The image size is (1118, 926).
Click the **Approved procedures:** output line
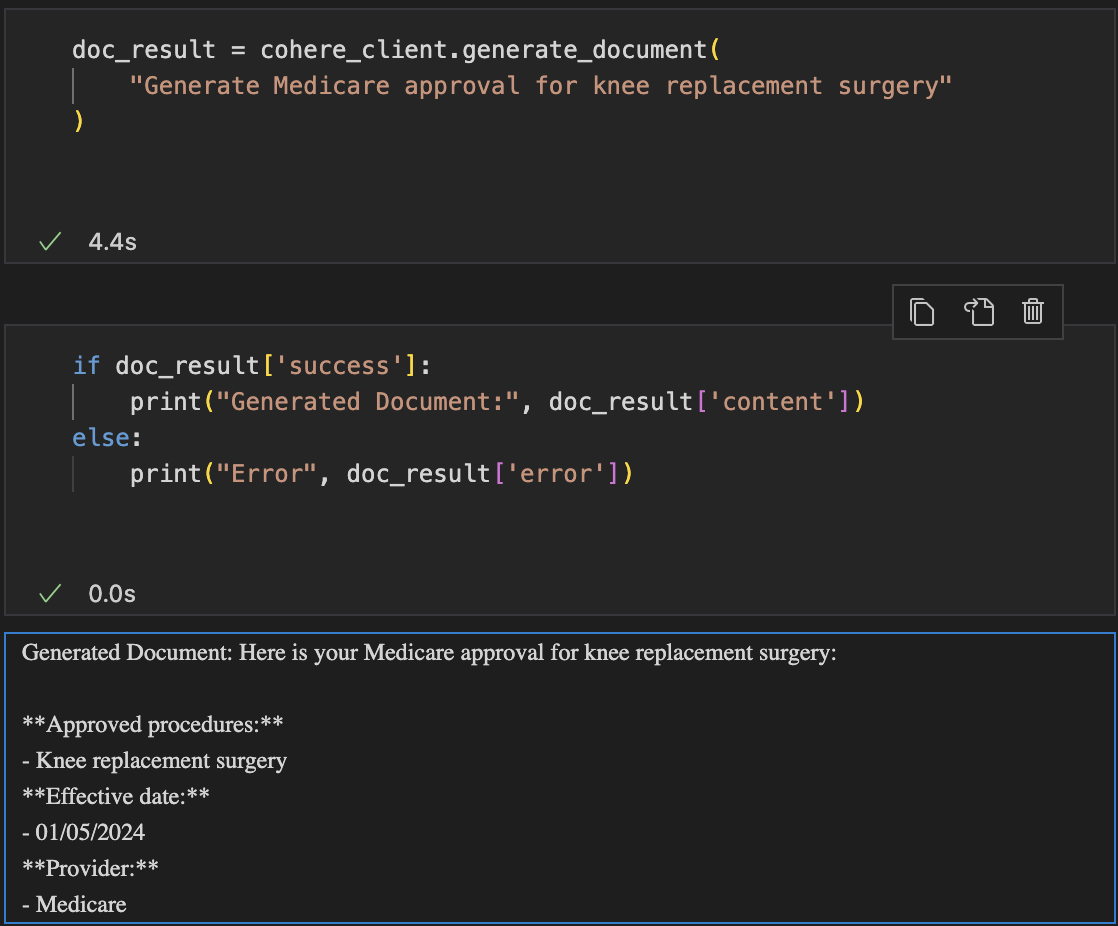point(153,724)
